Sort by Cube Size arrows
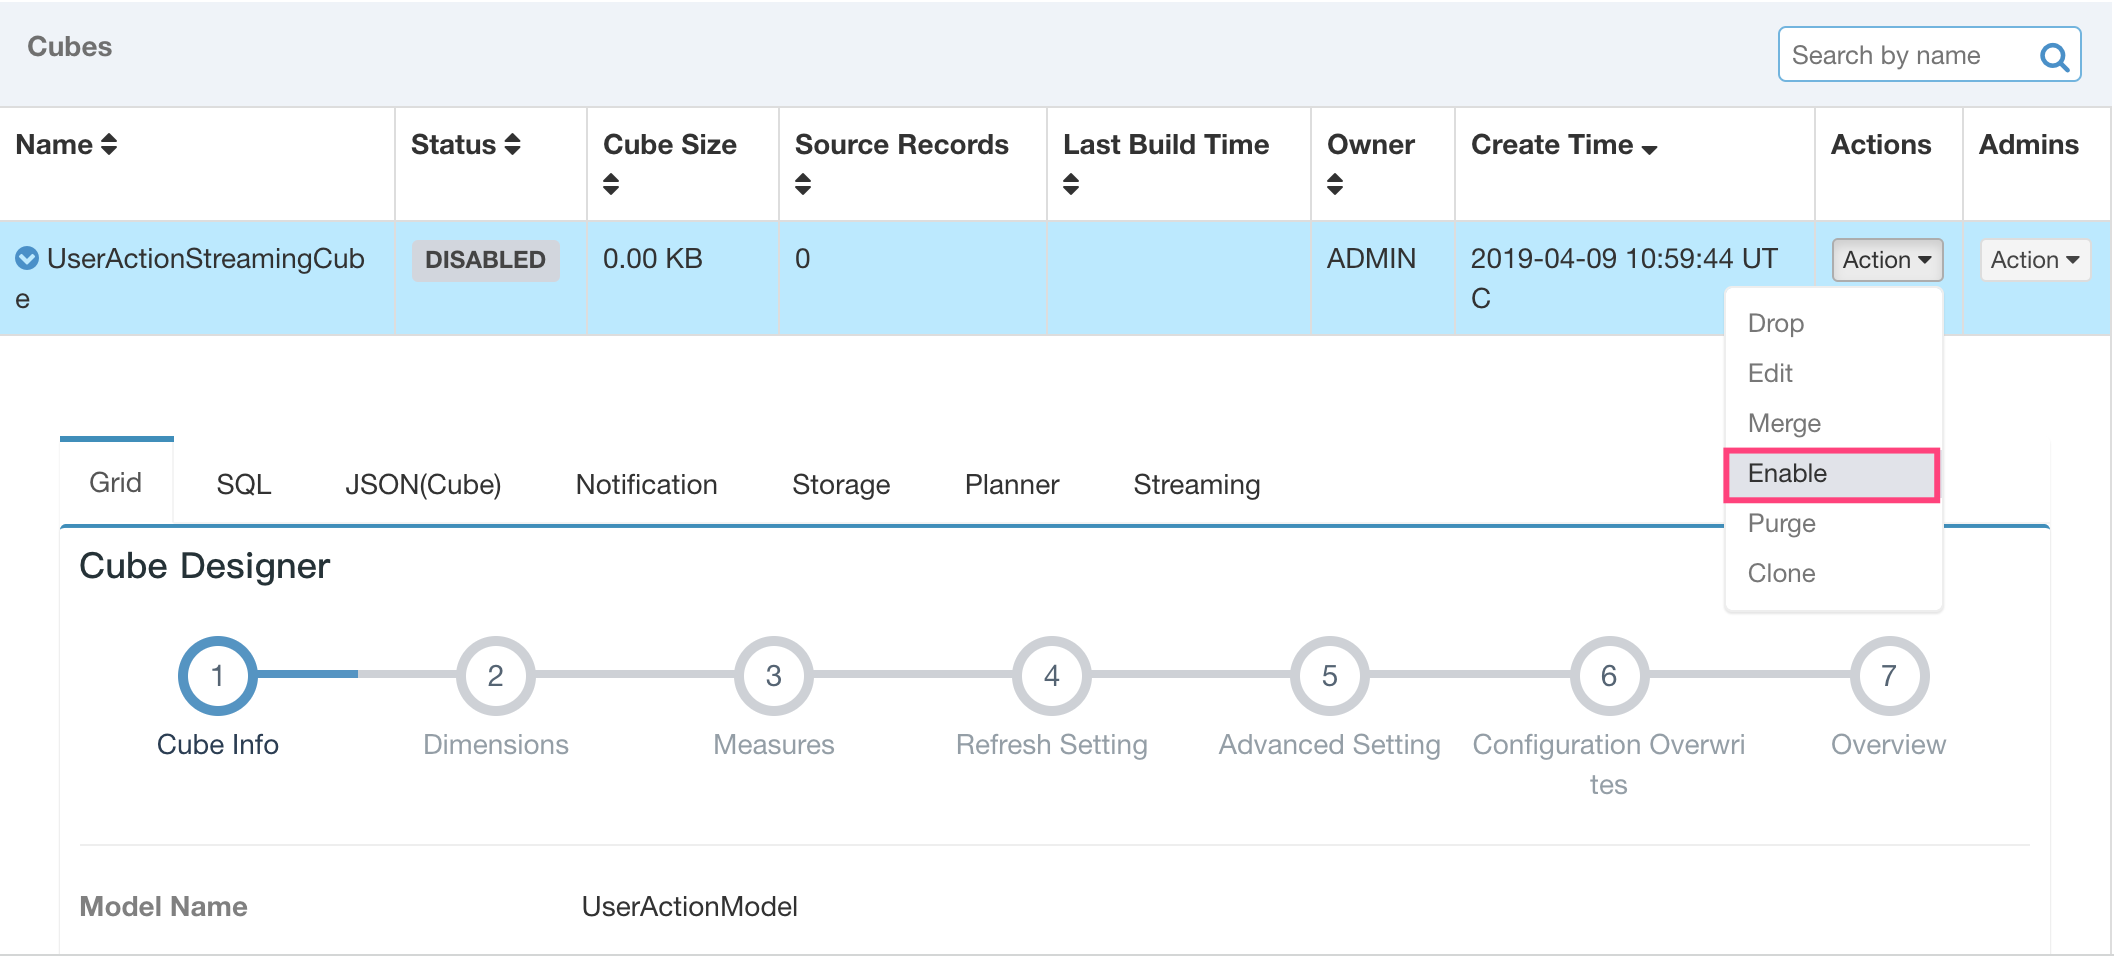The image size is (2114, 956). coord(611,184)
